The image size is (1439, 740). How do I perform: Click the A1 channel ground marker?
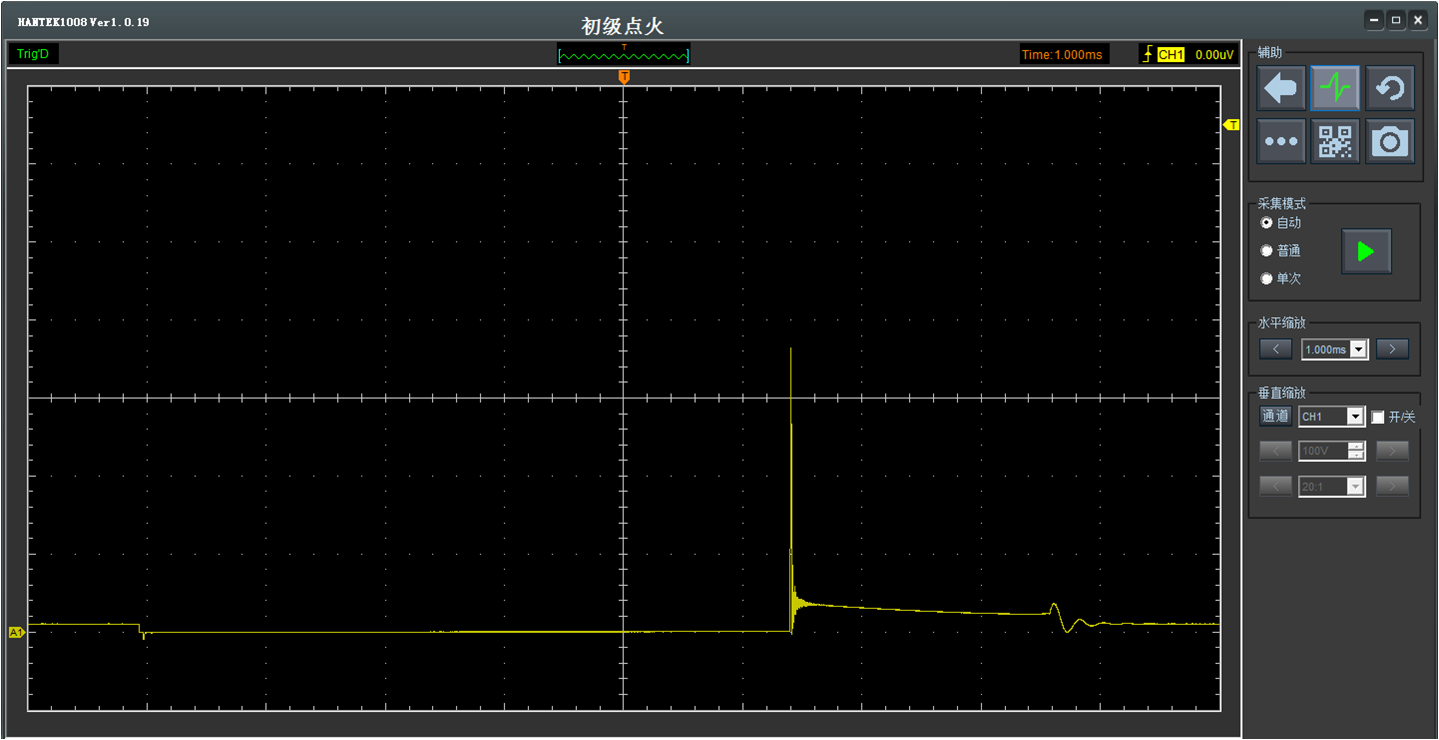pos(16,632)
